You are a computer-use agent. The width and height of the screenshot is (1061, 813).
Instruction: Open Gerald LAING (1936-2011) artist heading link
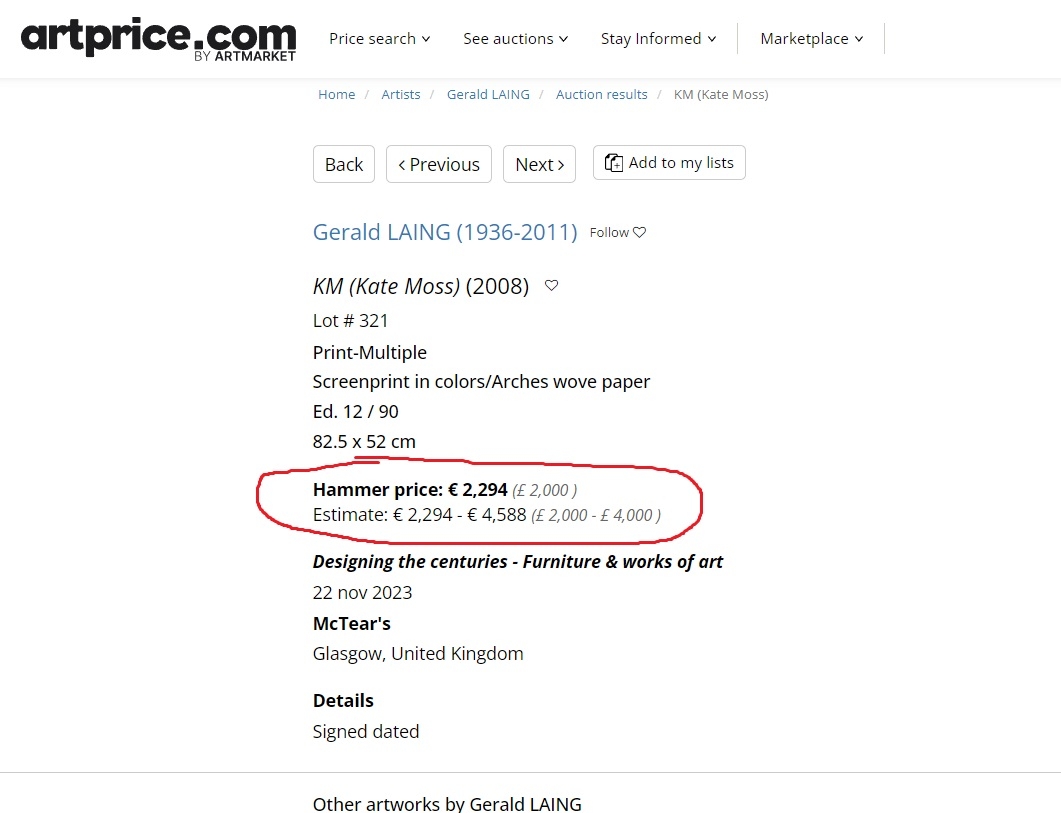point(445,232)
